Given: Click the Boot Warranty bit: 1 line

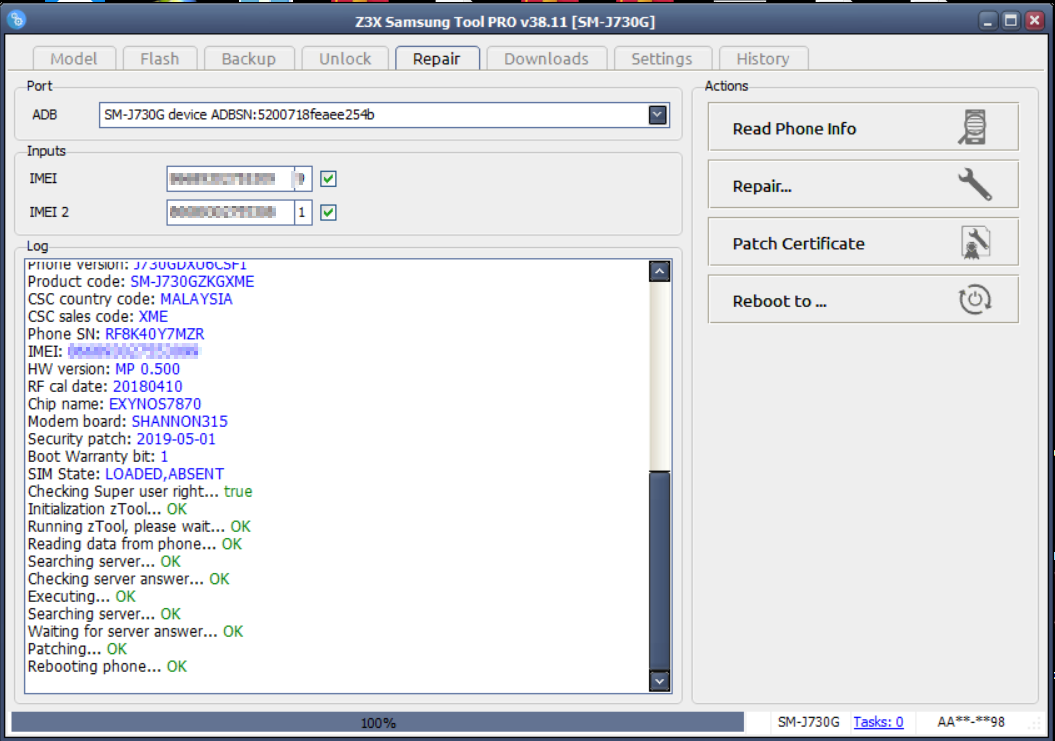Looking at the screenshot, I should click(98, 456).
